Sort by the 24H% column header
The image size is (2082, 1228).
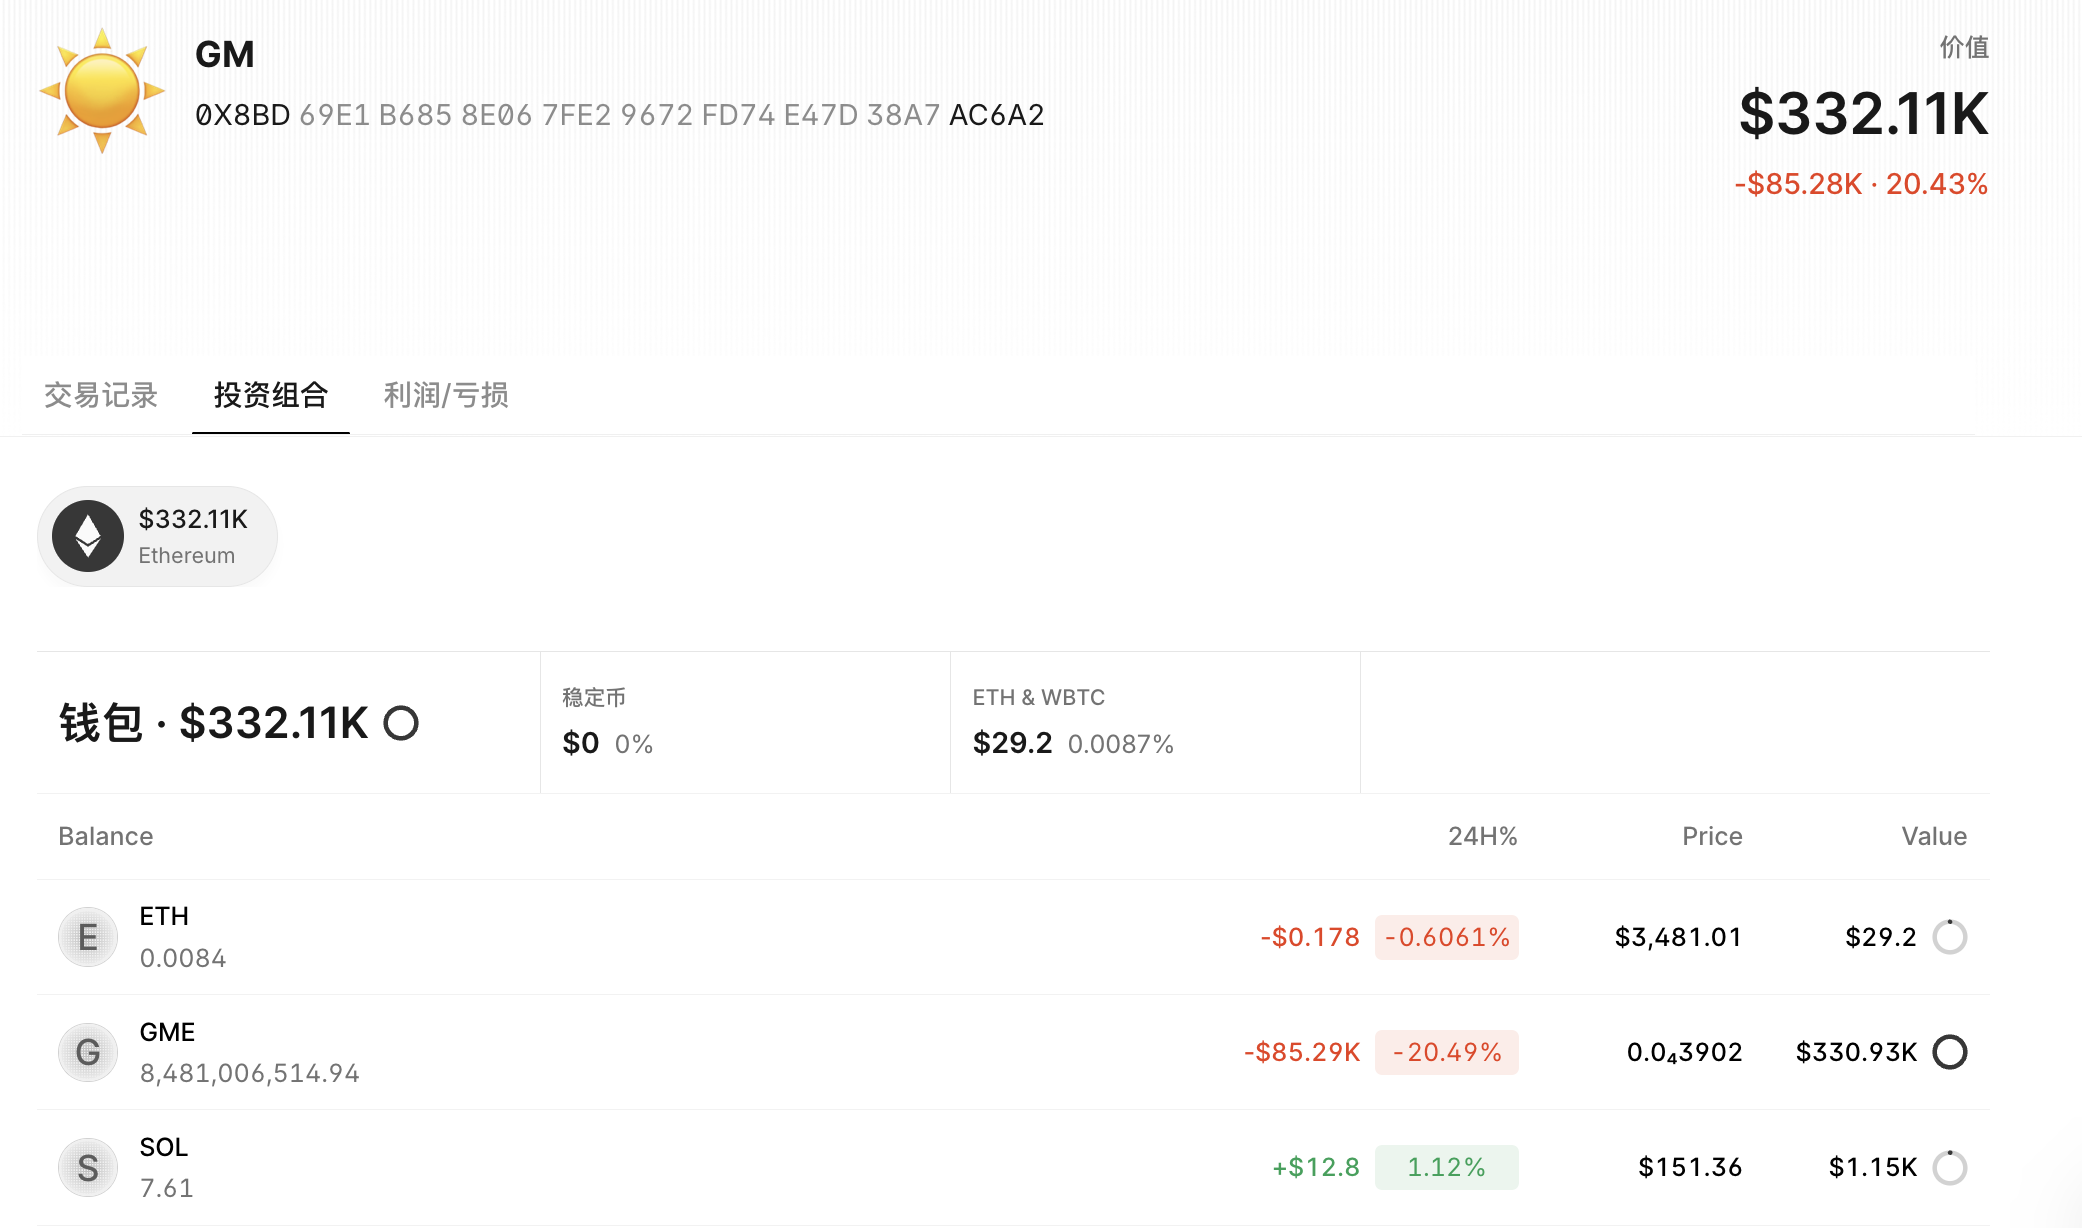click(x=1482, y=836)
